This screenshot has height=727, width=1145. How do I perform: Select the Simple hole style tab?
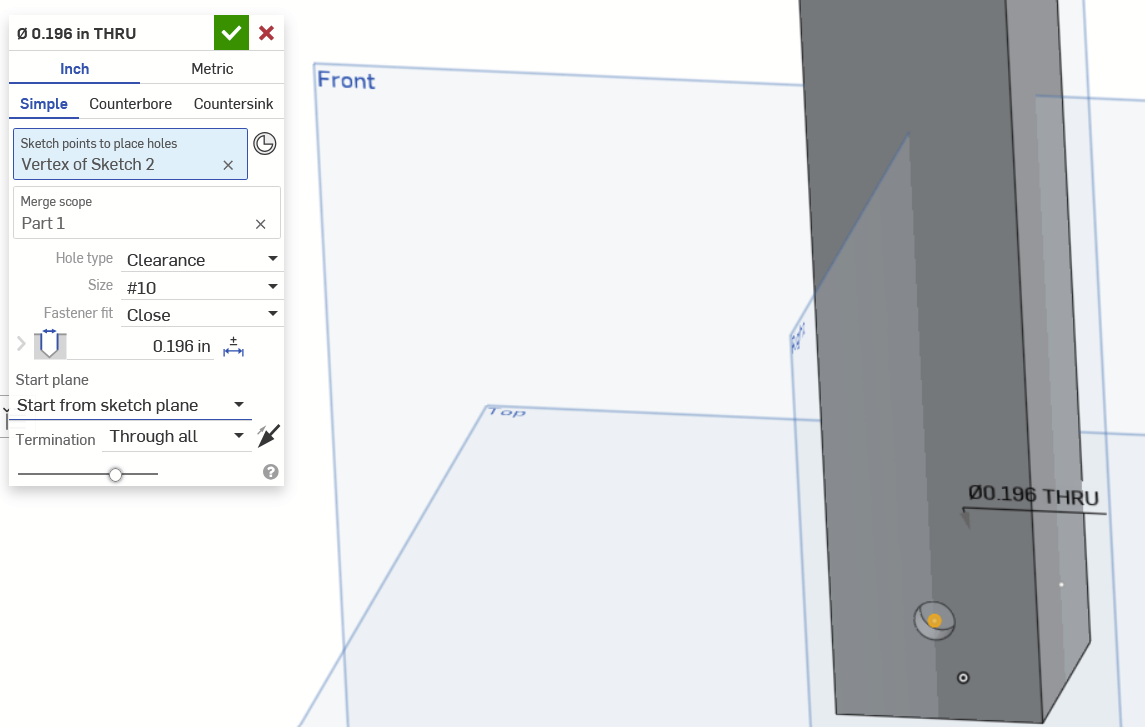(44, 104)
